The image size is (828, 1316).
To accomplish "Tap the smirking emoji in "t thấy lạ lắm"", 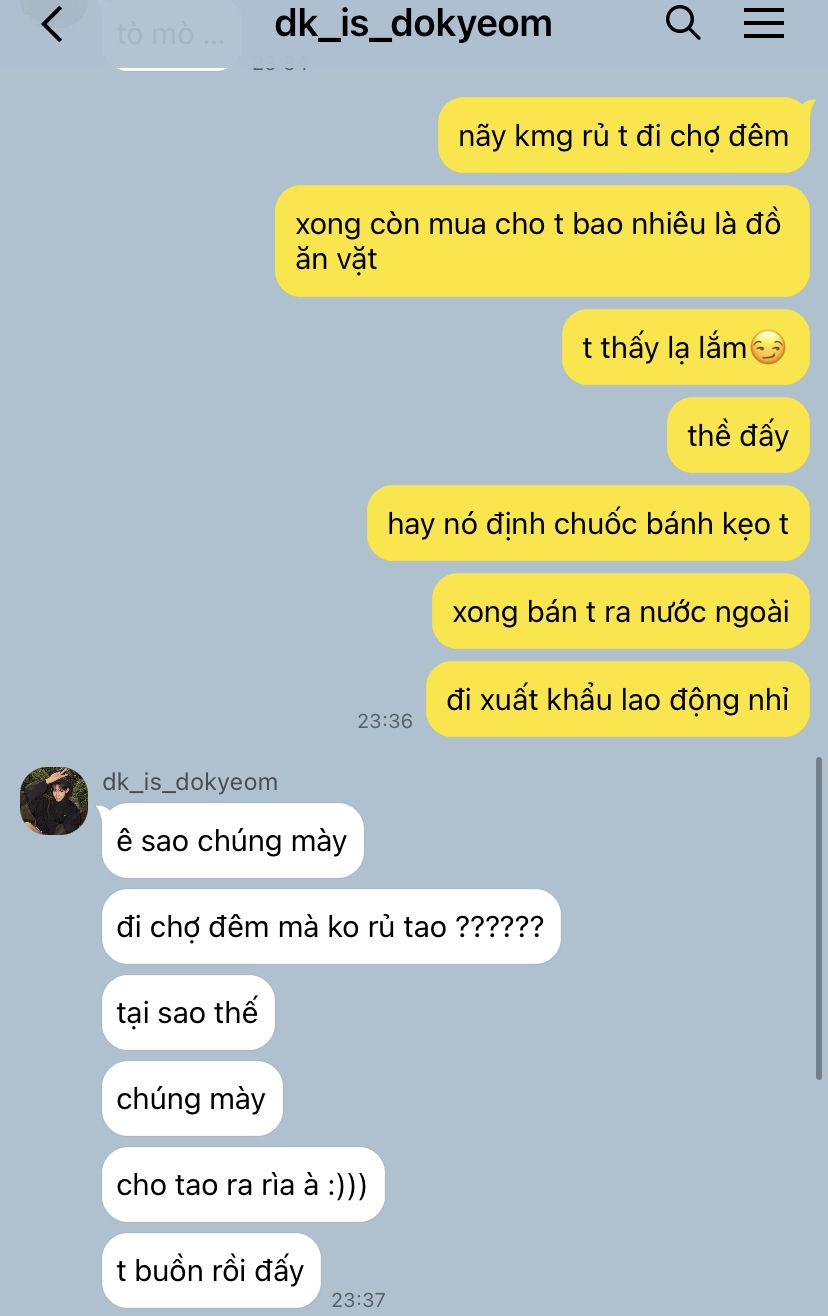I will 767,348.
